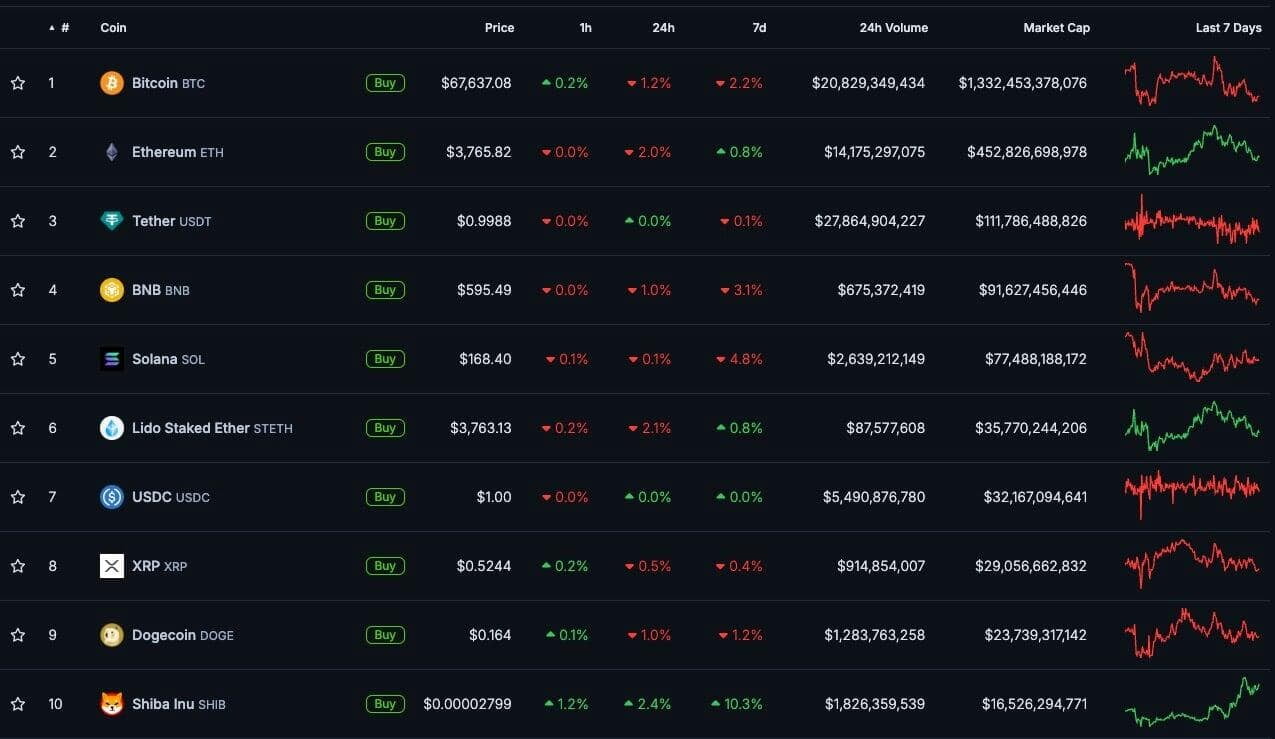View Solana's 7-day sparkline chart
The width and height of the screenshot is (1275, 739).
(x=1192, y=357)
